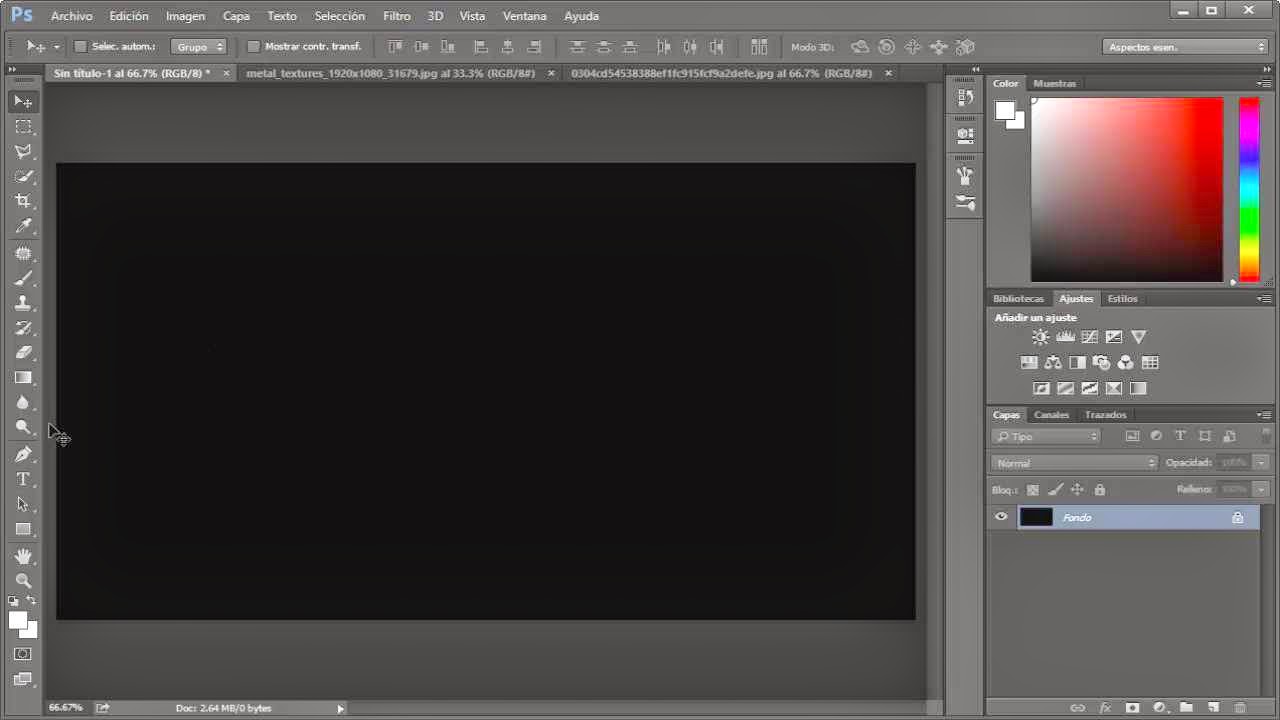This screenshot has width=1280, height=720.
Task: Select the Move tool
Action: point(23,101)
